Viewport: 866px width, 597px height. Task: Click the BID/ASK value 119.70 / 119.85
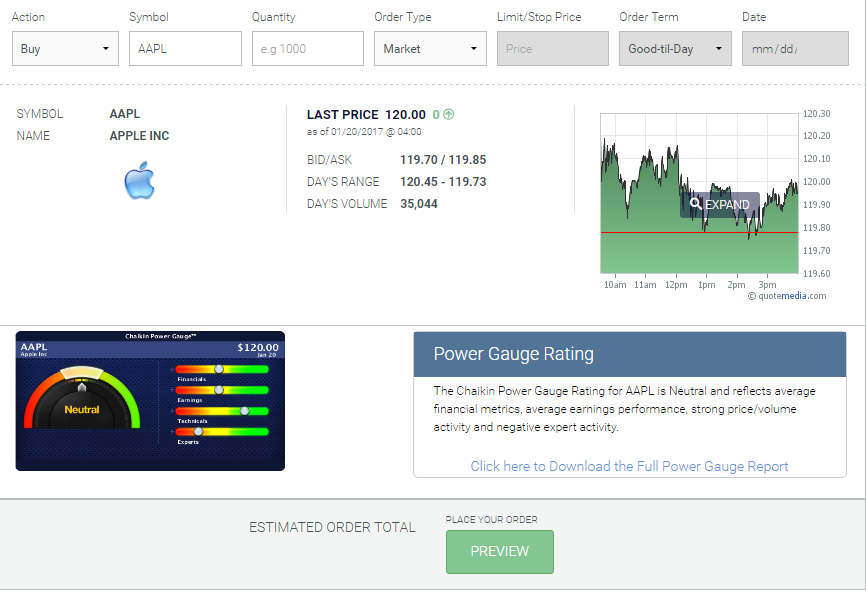(443, 160)
